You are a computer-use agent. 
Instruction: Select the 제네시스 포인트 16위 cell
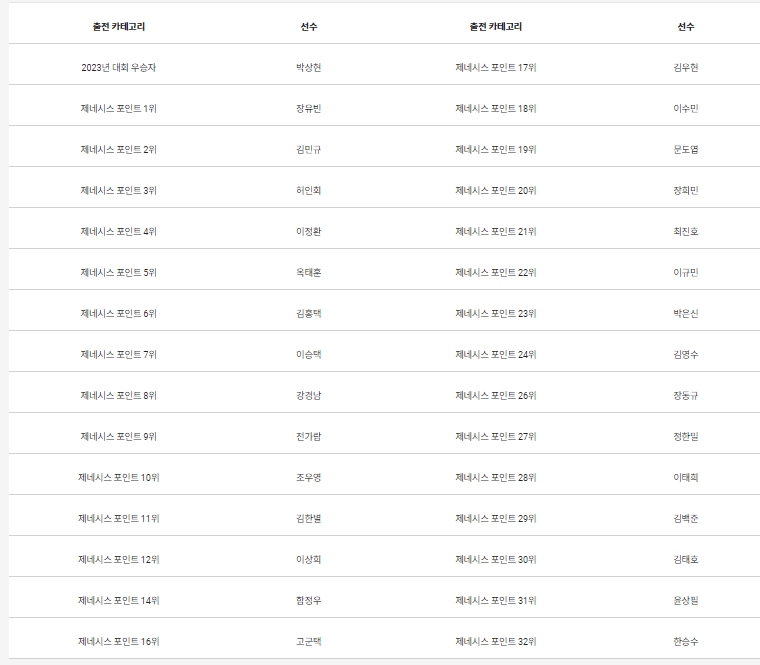119,641
